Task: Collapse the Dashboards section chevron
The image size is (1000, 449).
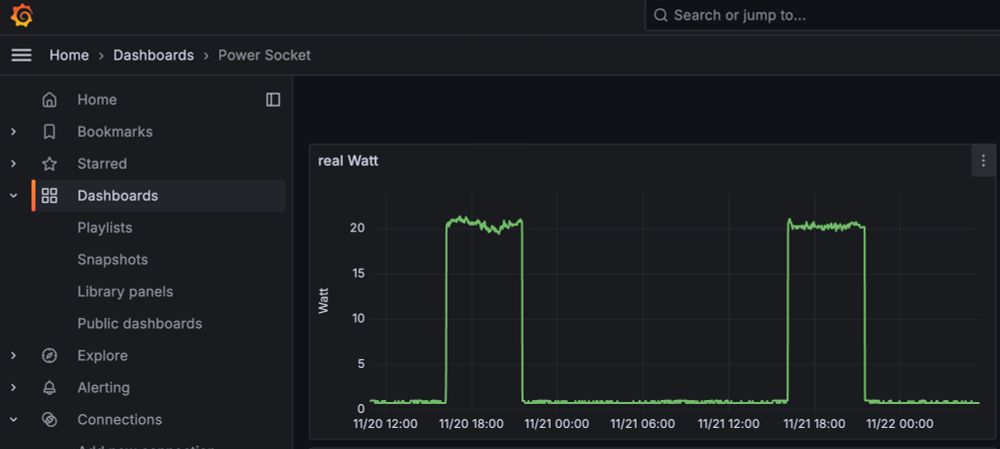Action: point(13,196)
